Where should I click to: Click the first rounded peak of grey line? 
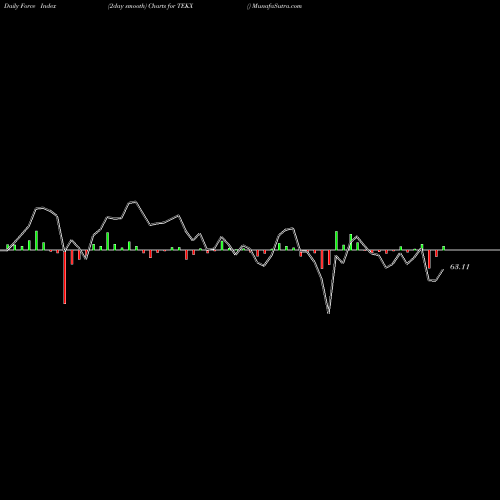click(x=40, y=208)
